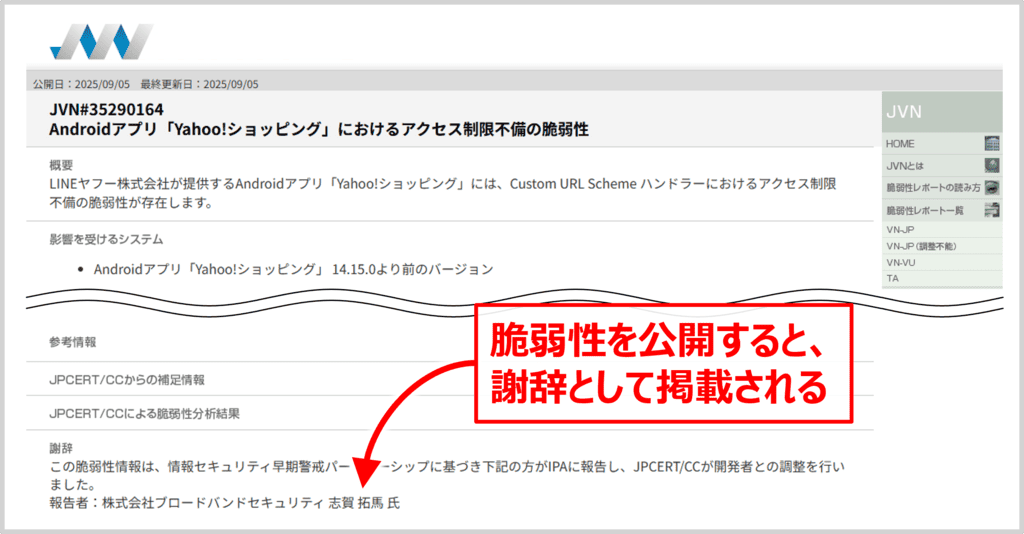The image size is (1024, 534).
Task: Click the 影響を受けるシステム heading
Action: [106, 239]
